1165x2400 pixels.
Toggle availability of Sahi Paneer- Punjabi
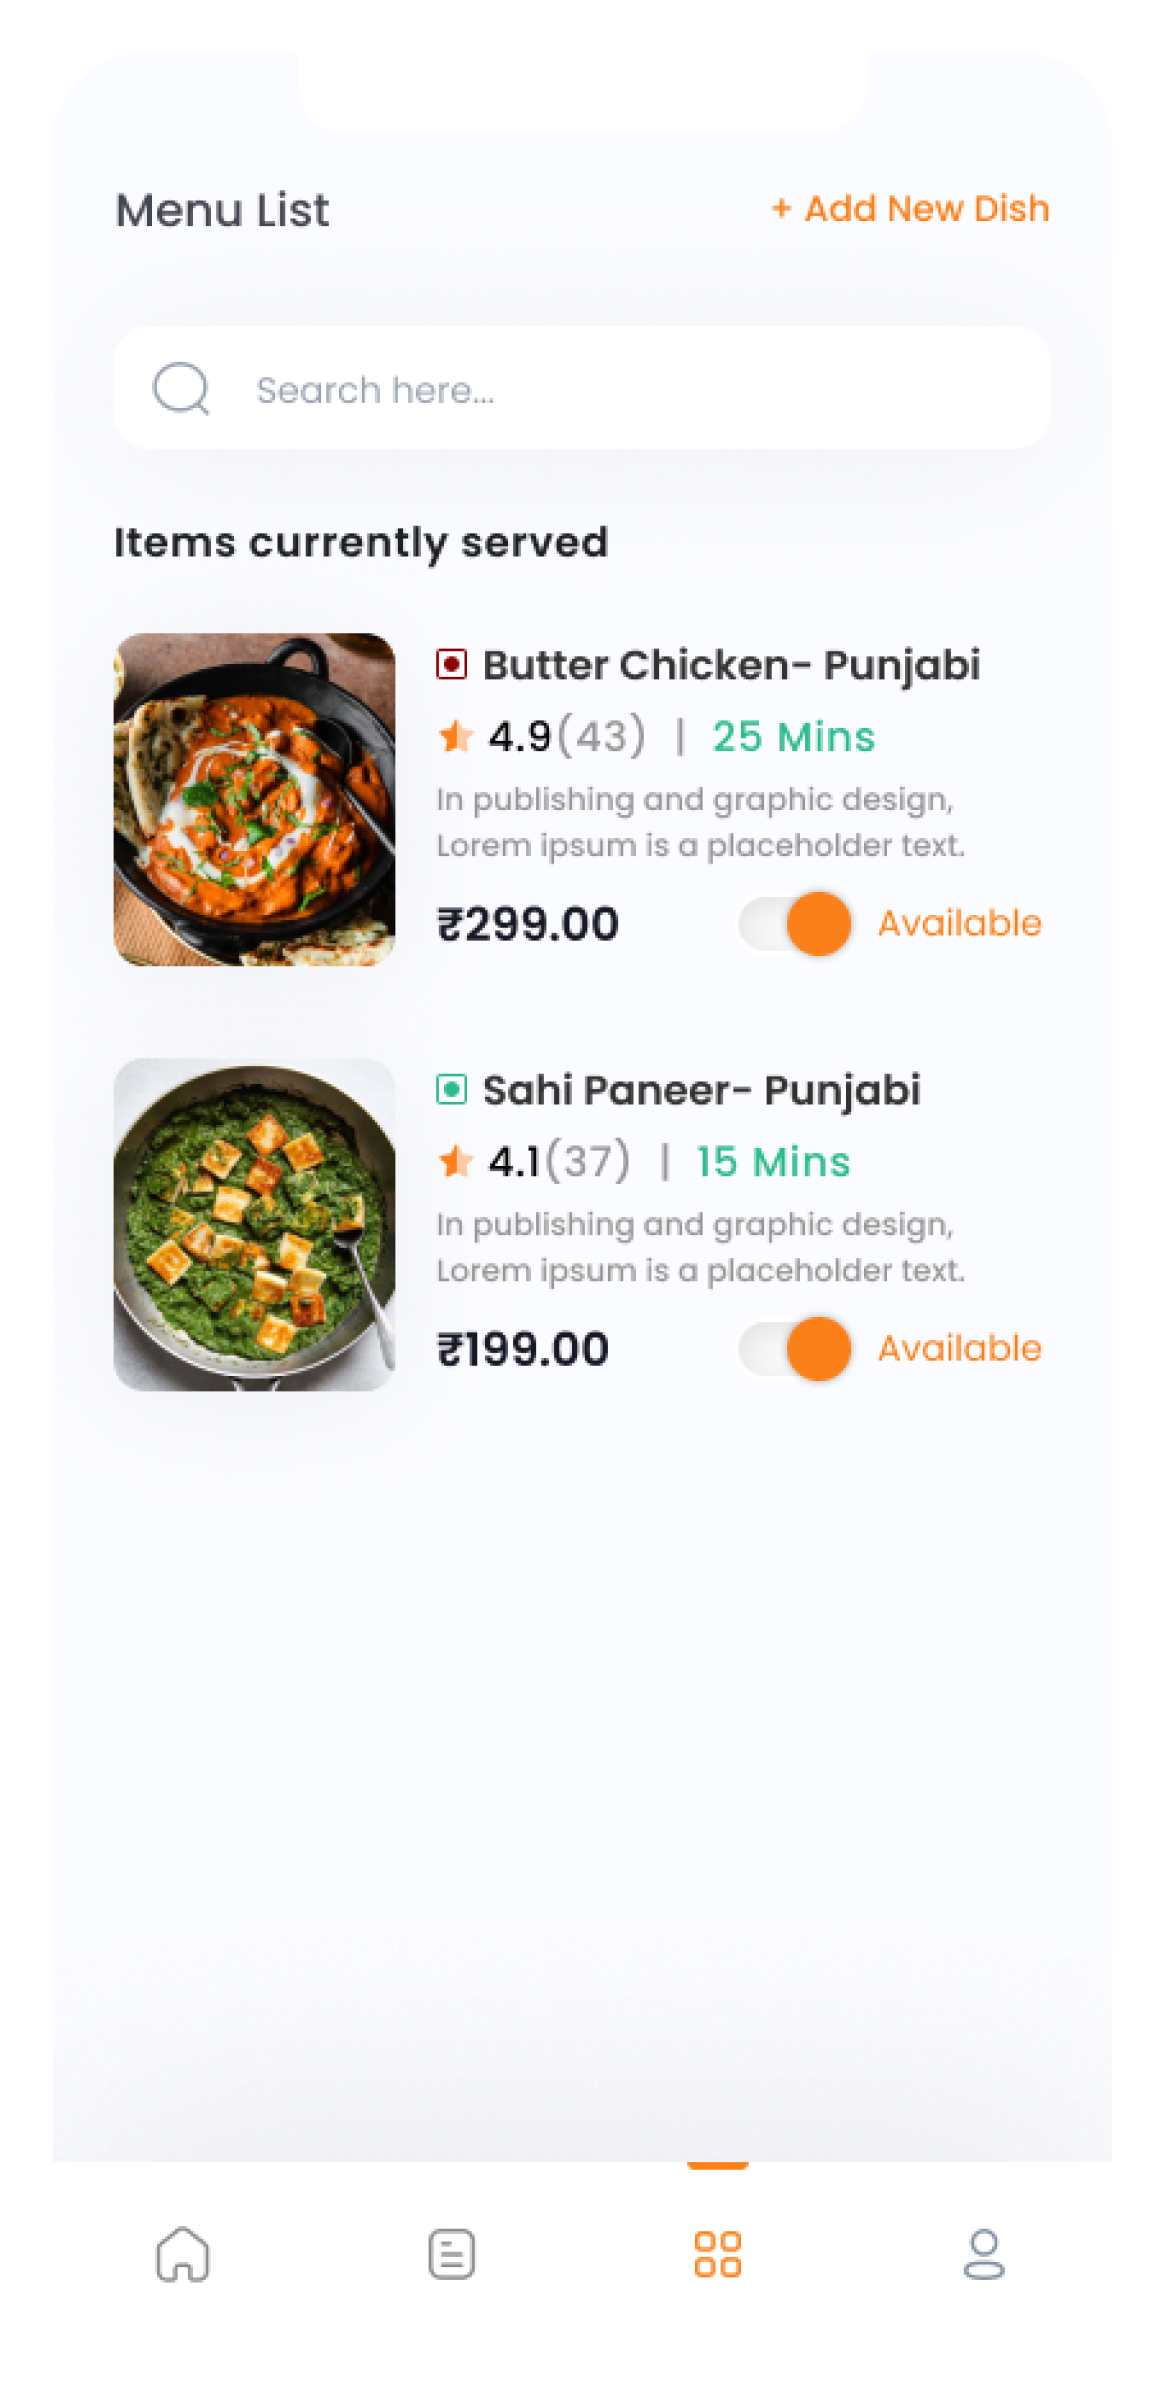[x=795, y=1348]
